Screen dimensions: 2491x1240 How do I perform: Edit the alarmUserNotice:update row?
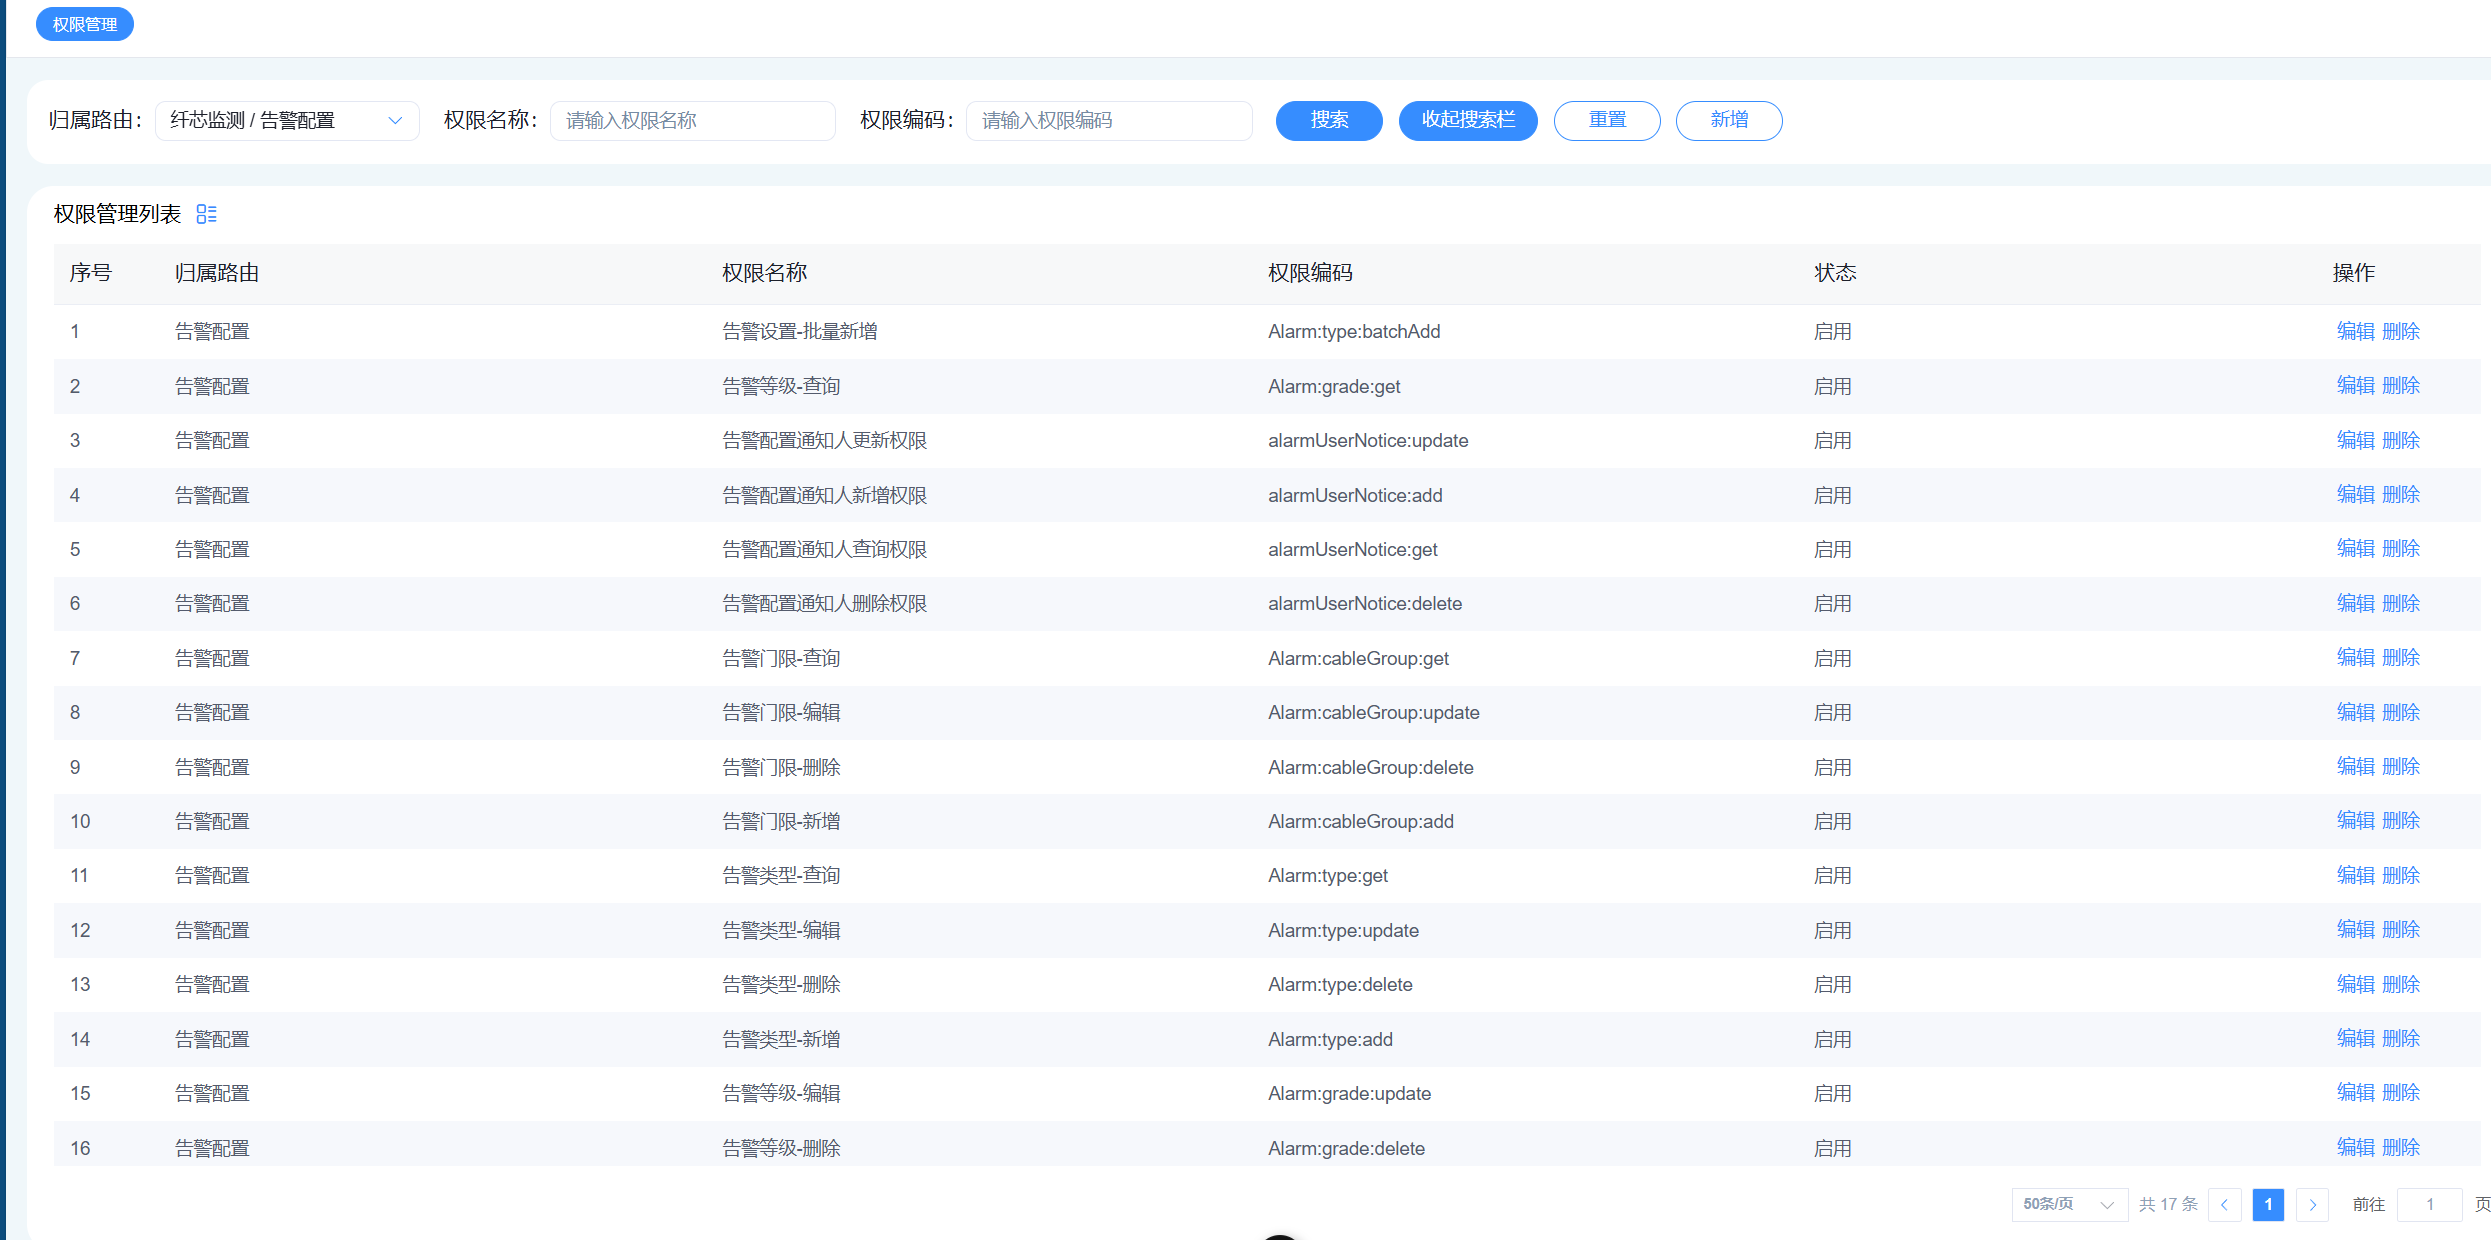click(2355, 440)
